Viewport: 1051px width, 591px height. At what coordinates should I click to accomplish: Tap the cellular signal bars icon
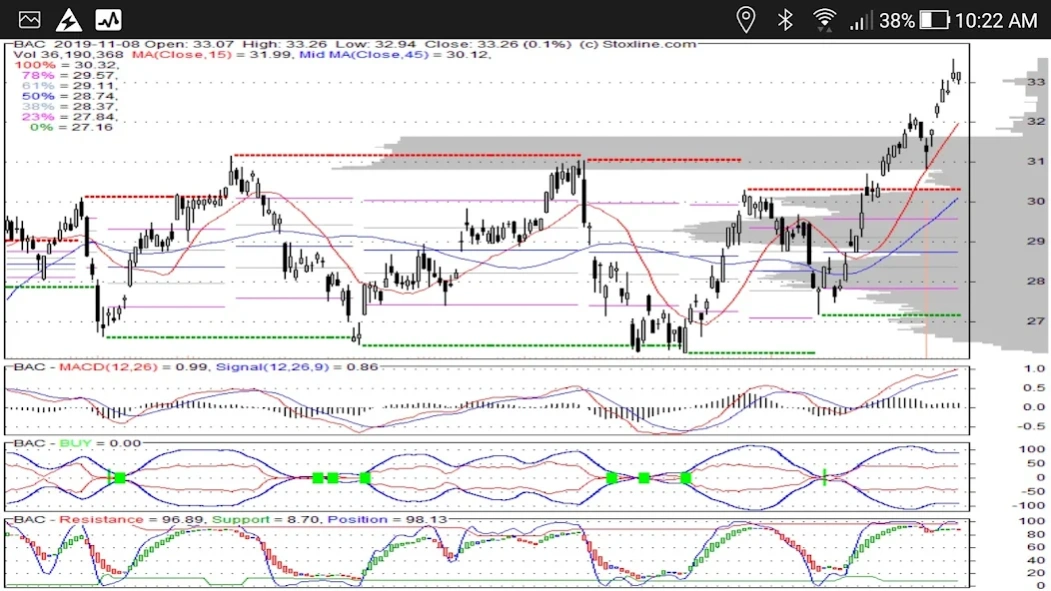coord(861,20)
